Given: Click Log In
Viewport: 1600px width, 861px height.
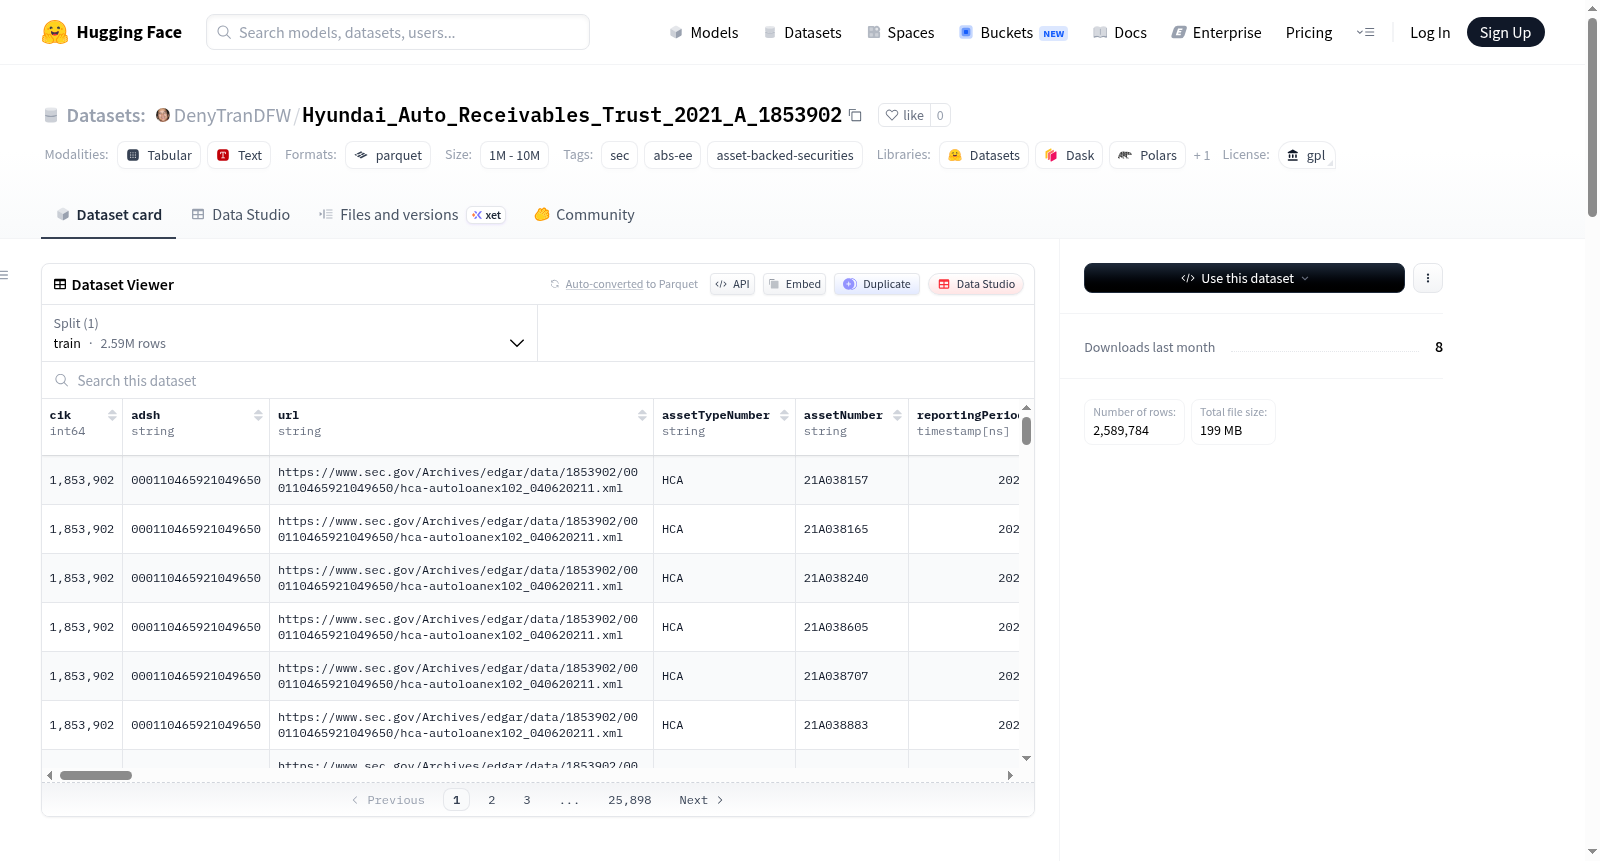Looking at the screenshot, I should (x=1430, y=32).
